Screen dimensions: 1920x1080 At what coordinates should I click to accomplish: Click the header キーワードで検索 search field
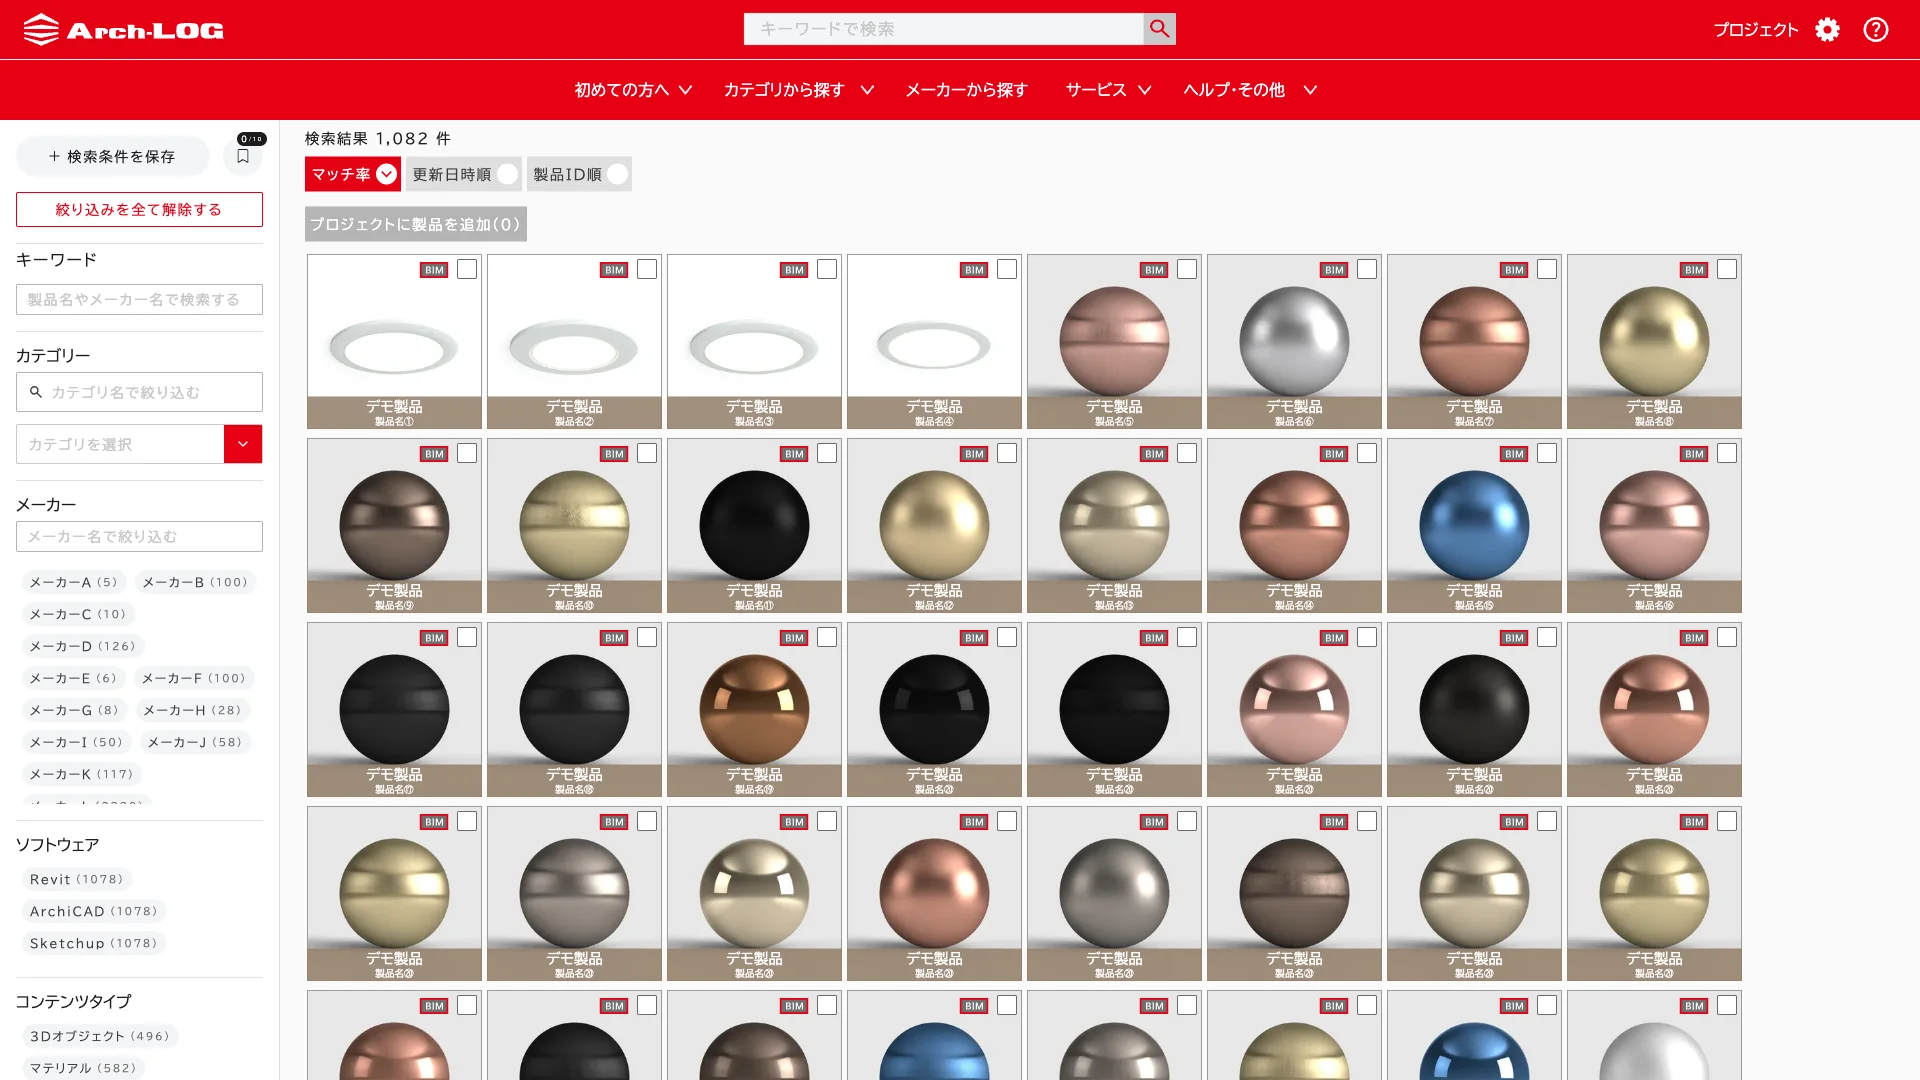943,29
